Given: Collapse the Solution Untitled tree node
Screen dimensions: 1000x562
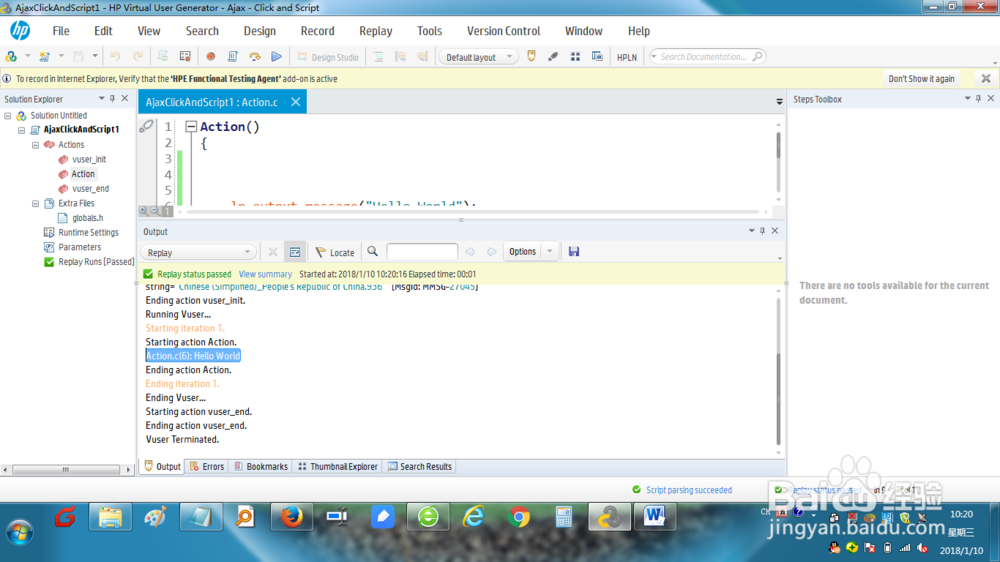Looking at the screenshot, I should (x=8, y=116).
